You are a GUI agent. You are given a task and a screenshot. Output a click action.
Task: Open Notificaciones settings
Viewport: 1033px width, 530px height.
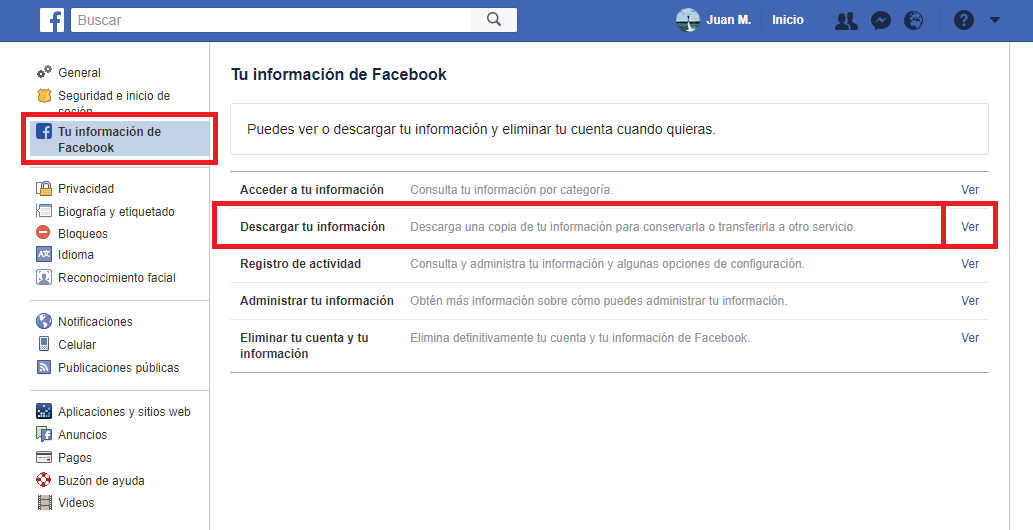95,322
